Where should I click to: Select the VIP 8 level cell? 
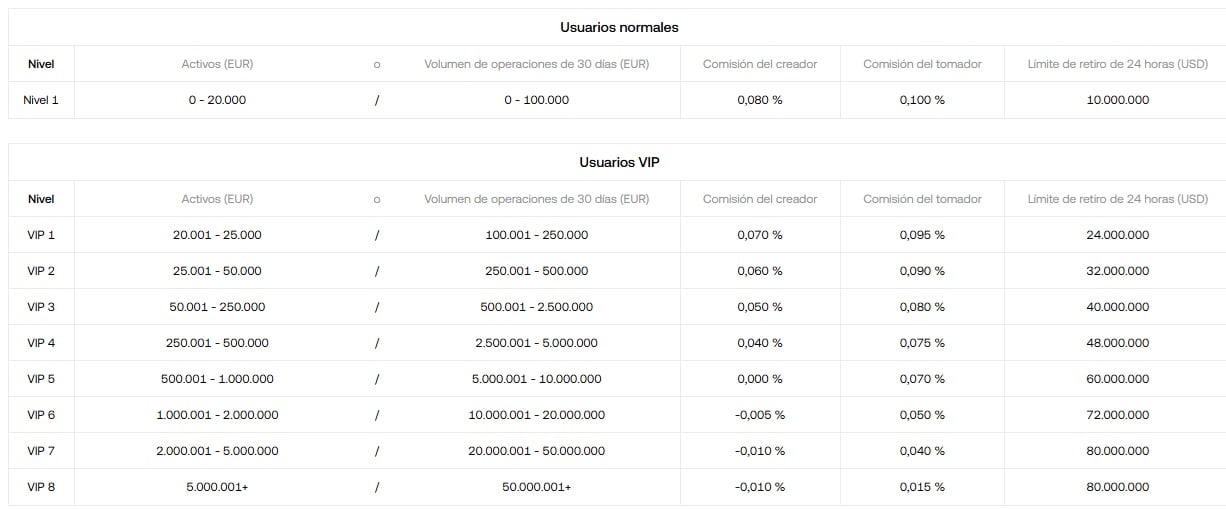(41, 487)
